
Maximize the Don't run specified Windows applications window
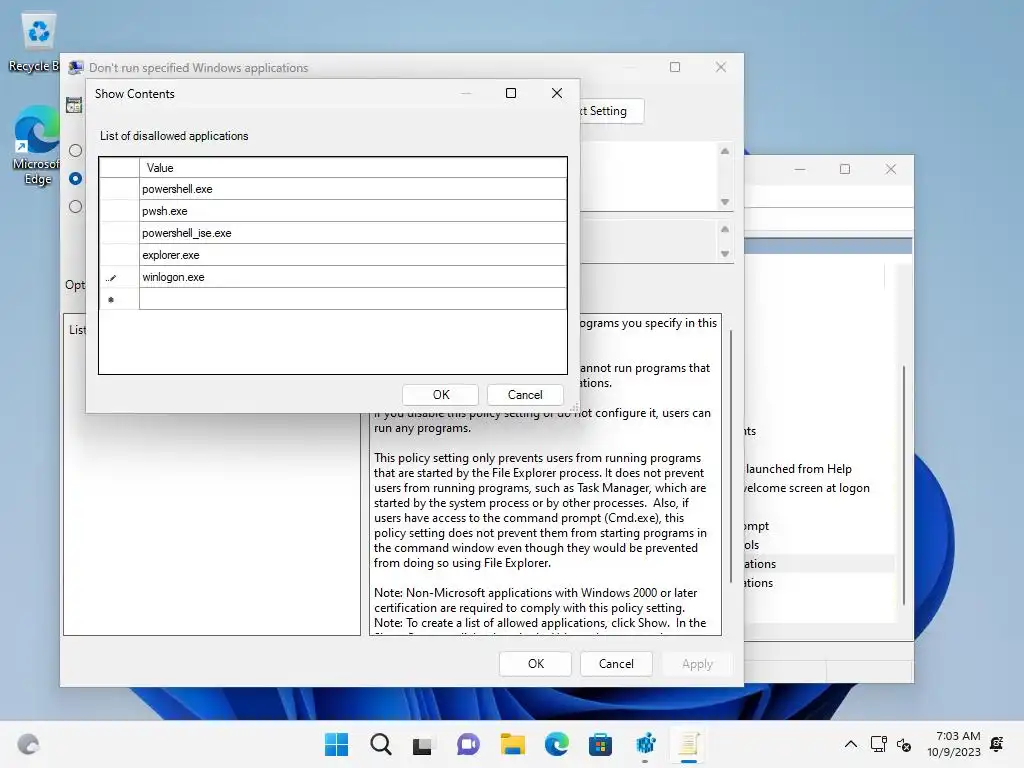[x=675, y=67]
